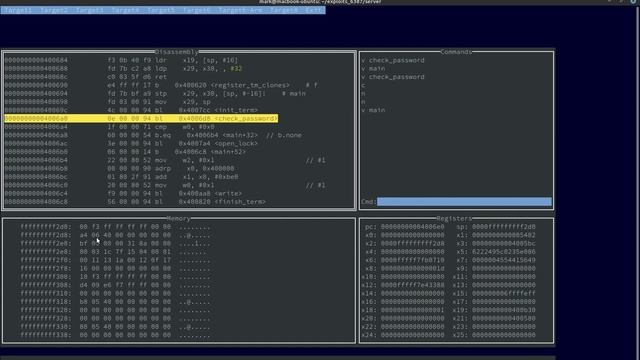
Task: Focus the Cmd input field
Action: click(464, 202)
